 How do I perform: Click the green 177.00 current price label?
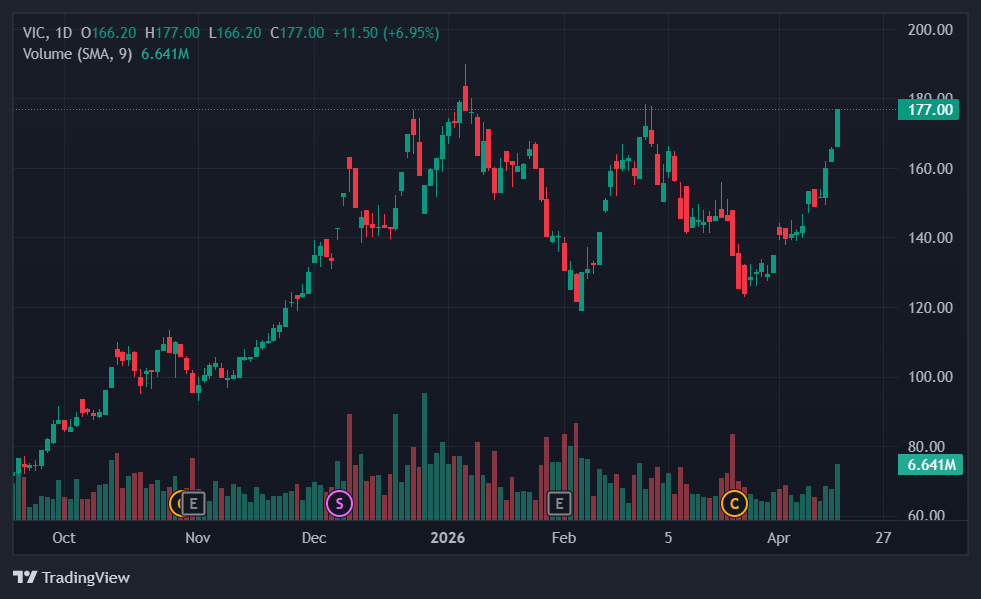(929, 109)
